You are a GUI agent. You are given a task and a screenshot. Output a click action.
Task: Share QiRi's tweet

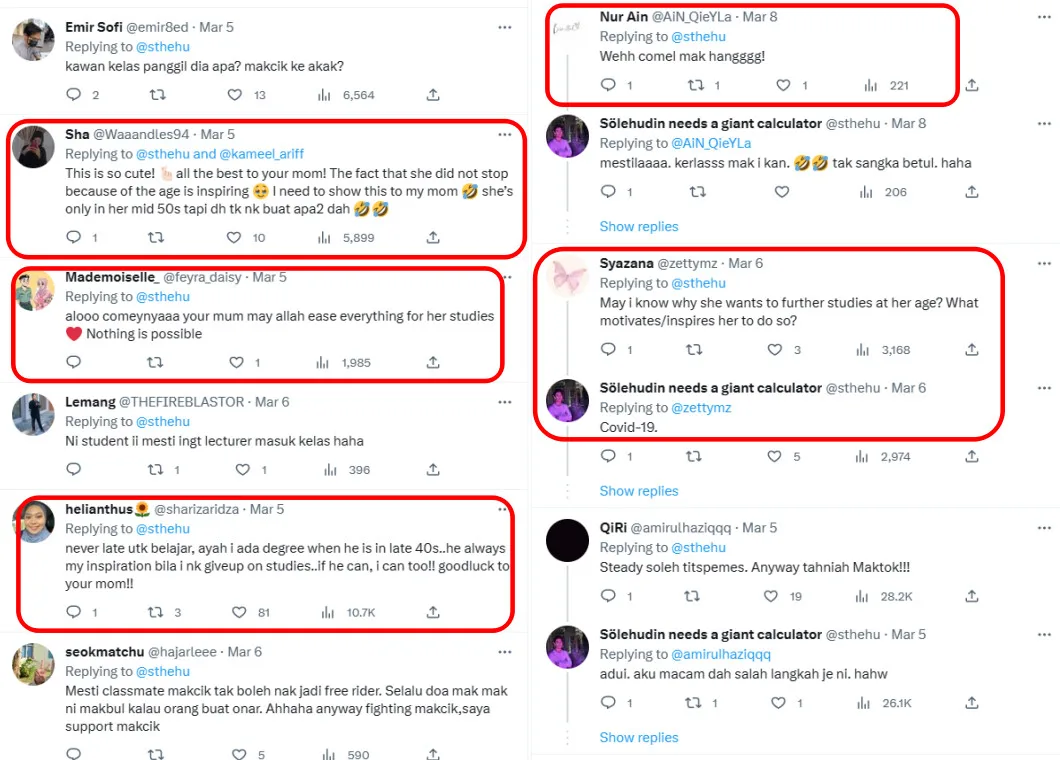point(972,596)
